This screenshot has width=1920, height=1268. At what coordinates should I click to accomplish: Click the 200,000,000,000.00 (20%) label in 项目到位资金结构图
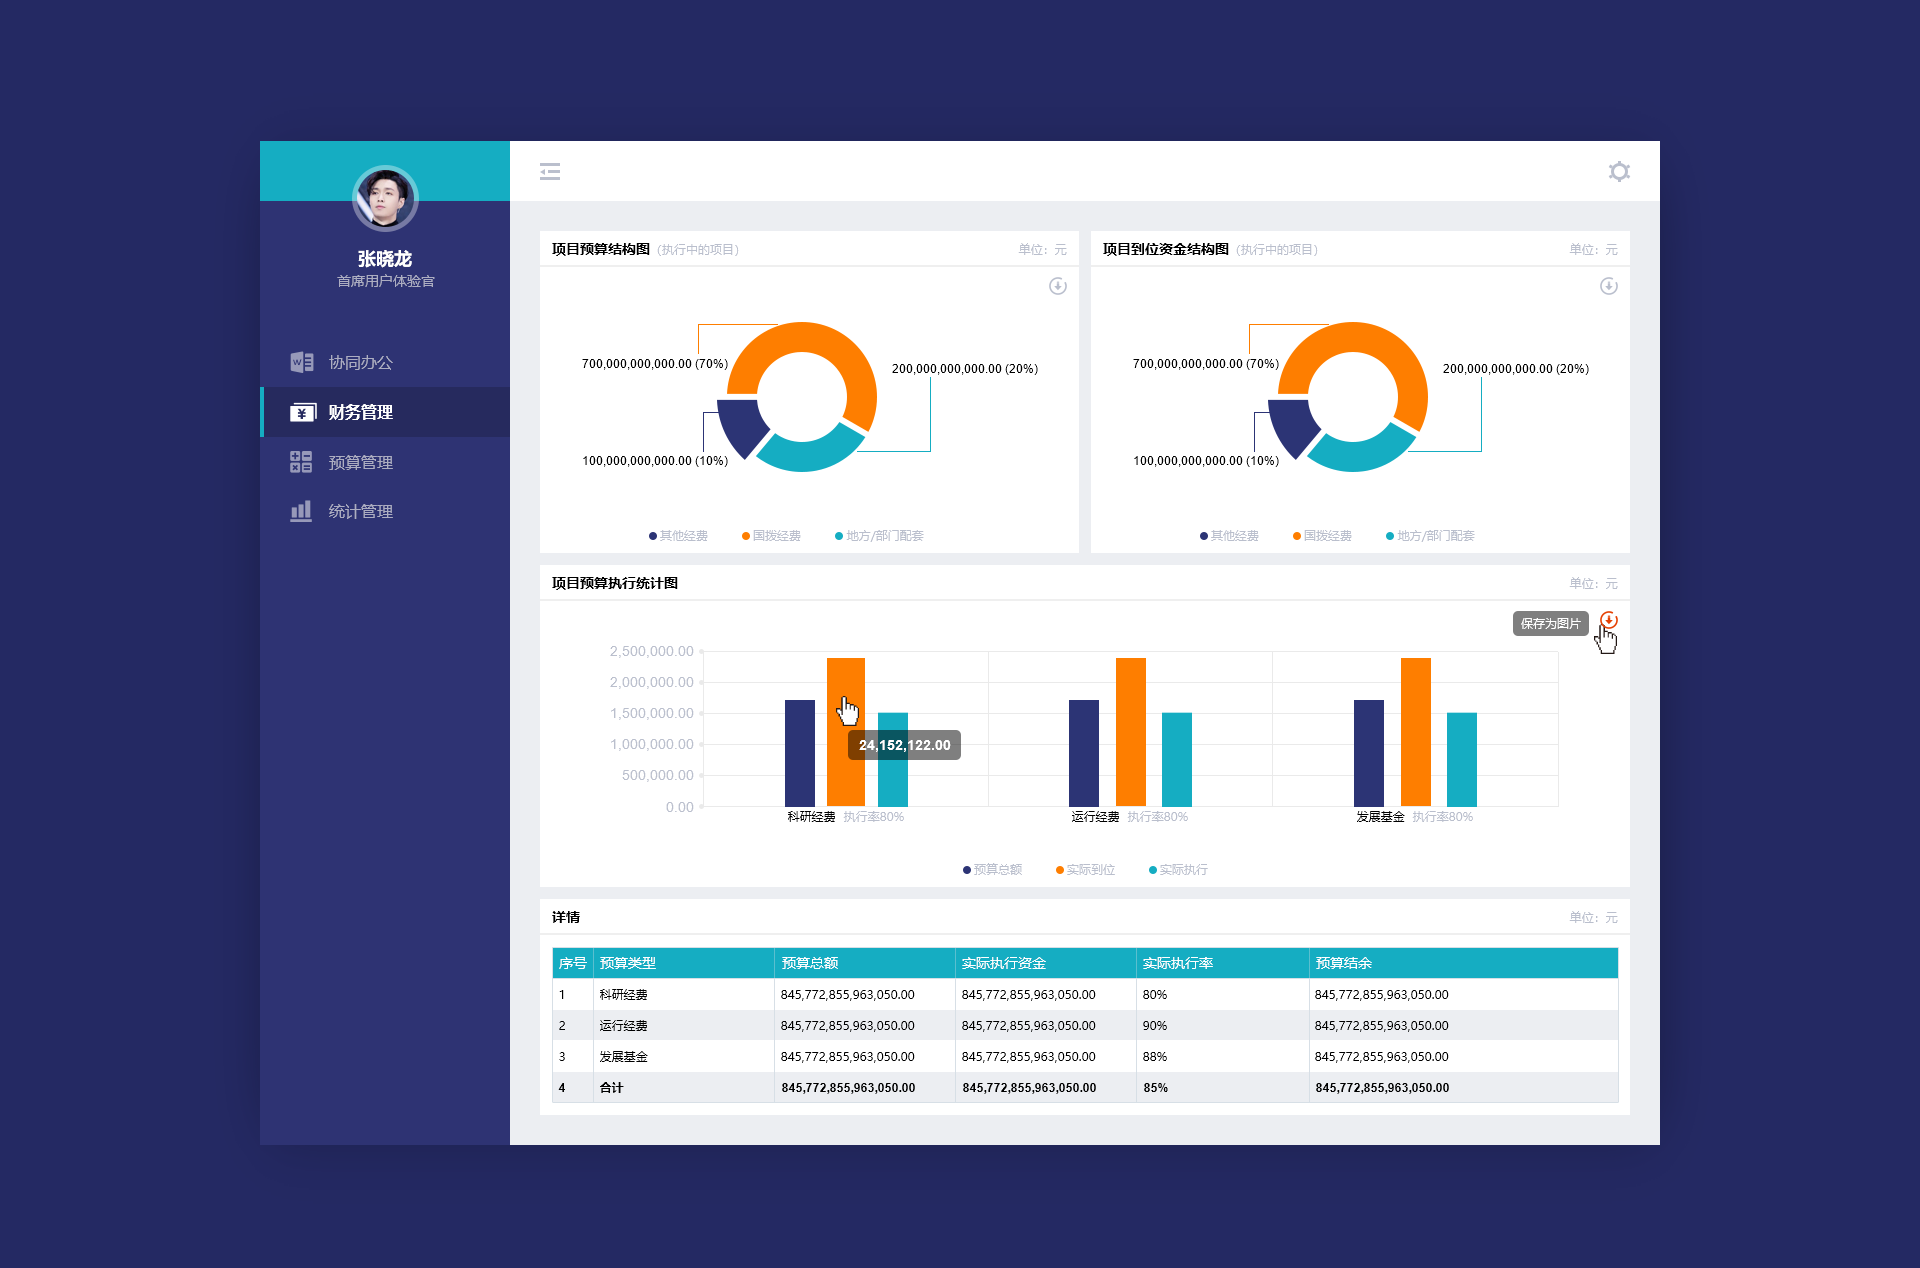(1516, 369)
